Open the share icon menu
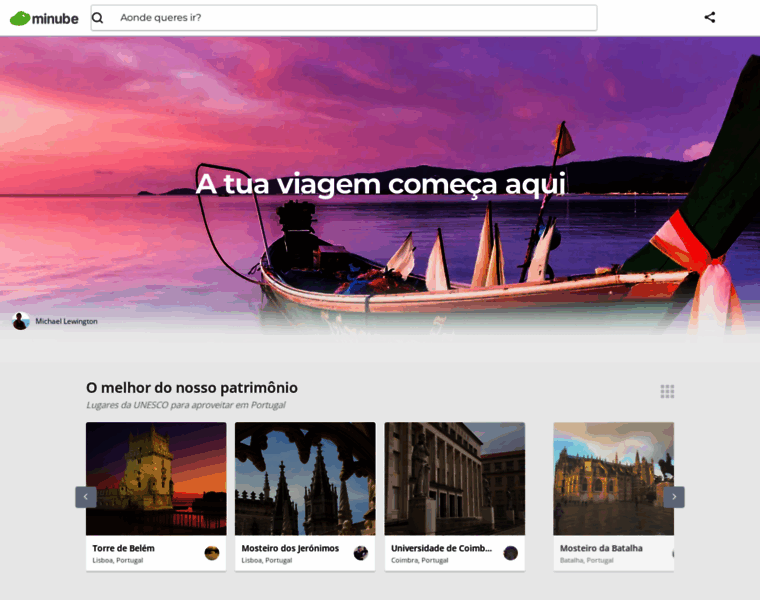The height and width of the screenshot is (600, 760). [710, 17]
